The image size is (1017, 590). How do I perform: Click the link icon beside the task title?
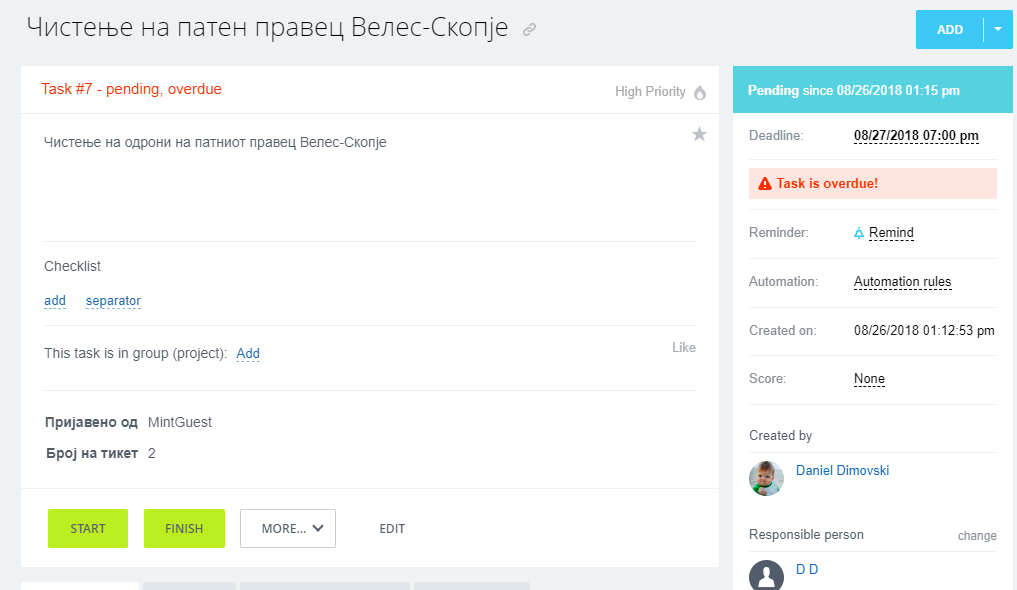pyautogui.click(x=529, y=30)
